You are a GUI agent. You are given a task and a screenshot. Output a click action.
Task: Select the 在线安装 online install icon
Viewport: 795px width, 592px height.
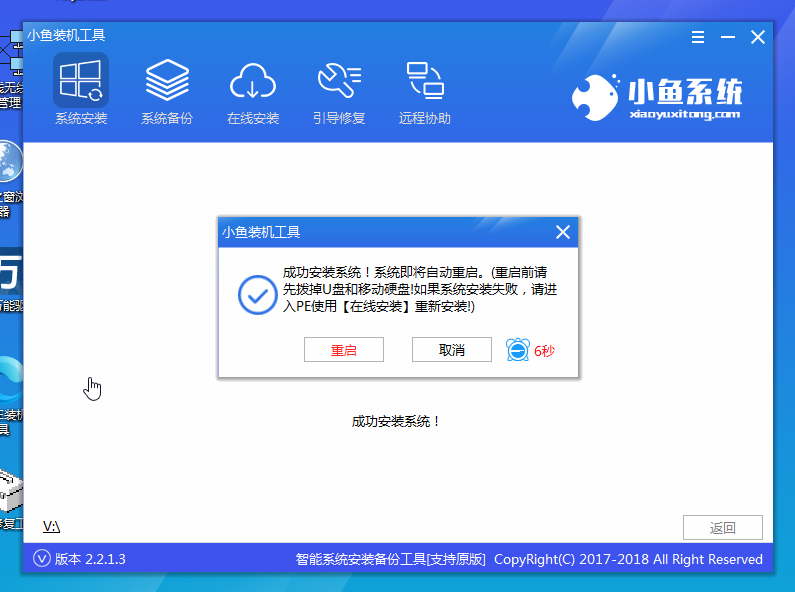point(253,92)
